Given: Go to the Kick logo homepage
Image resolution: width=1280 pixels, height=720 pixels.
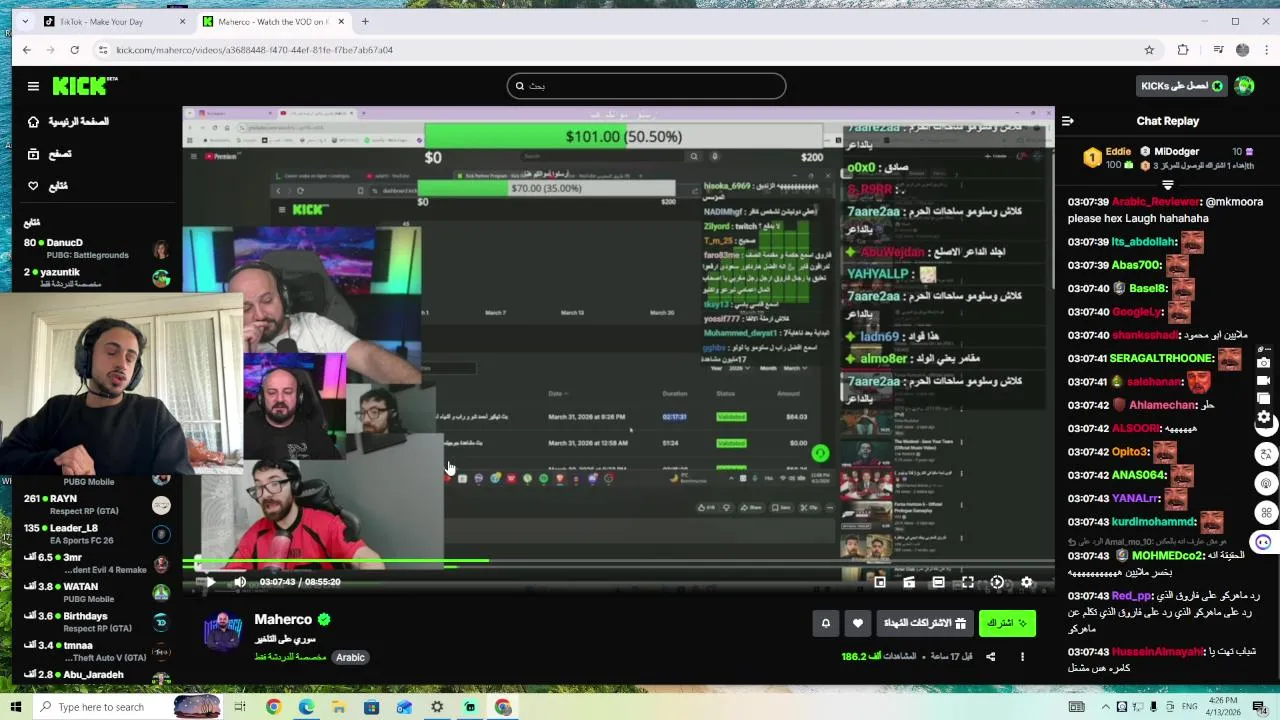Looking at the screenshot, I should point(85,86).
